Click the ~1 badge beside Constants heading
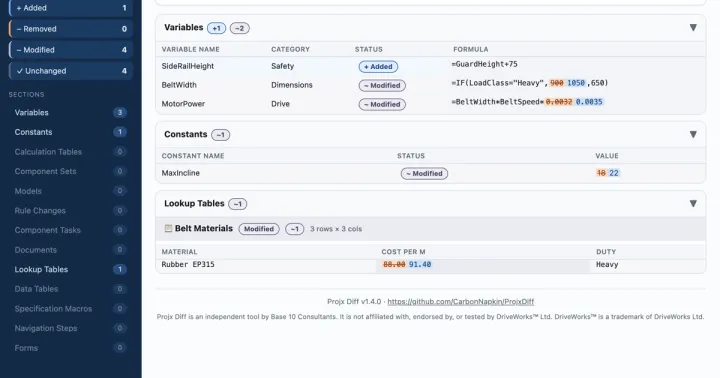The image size is (720, 378). point(220,135)
